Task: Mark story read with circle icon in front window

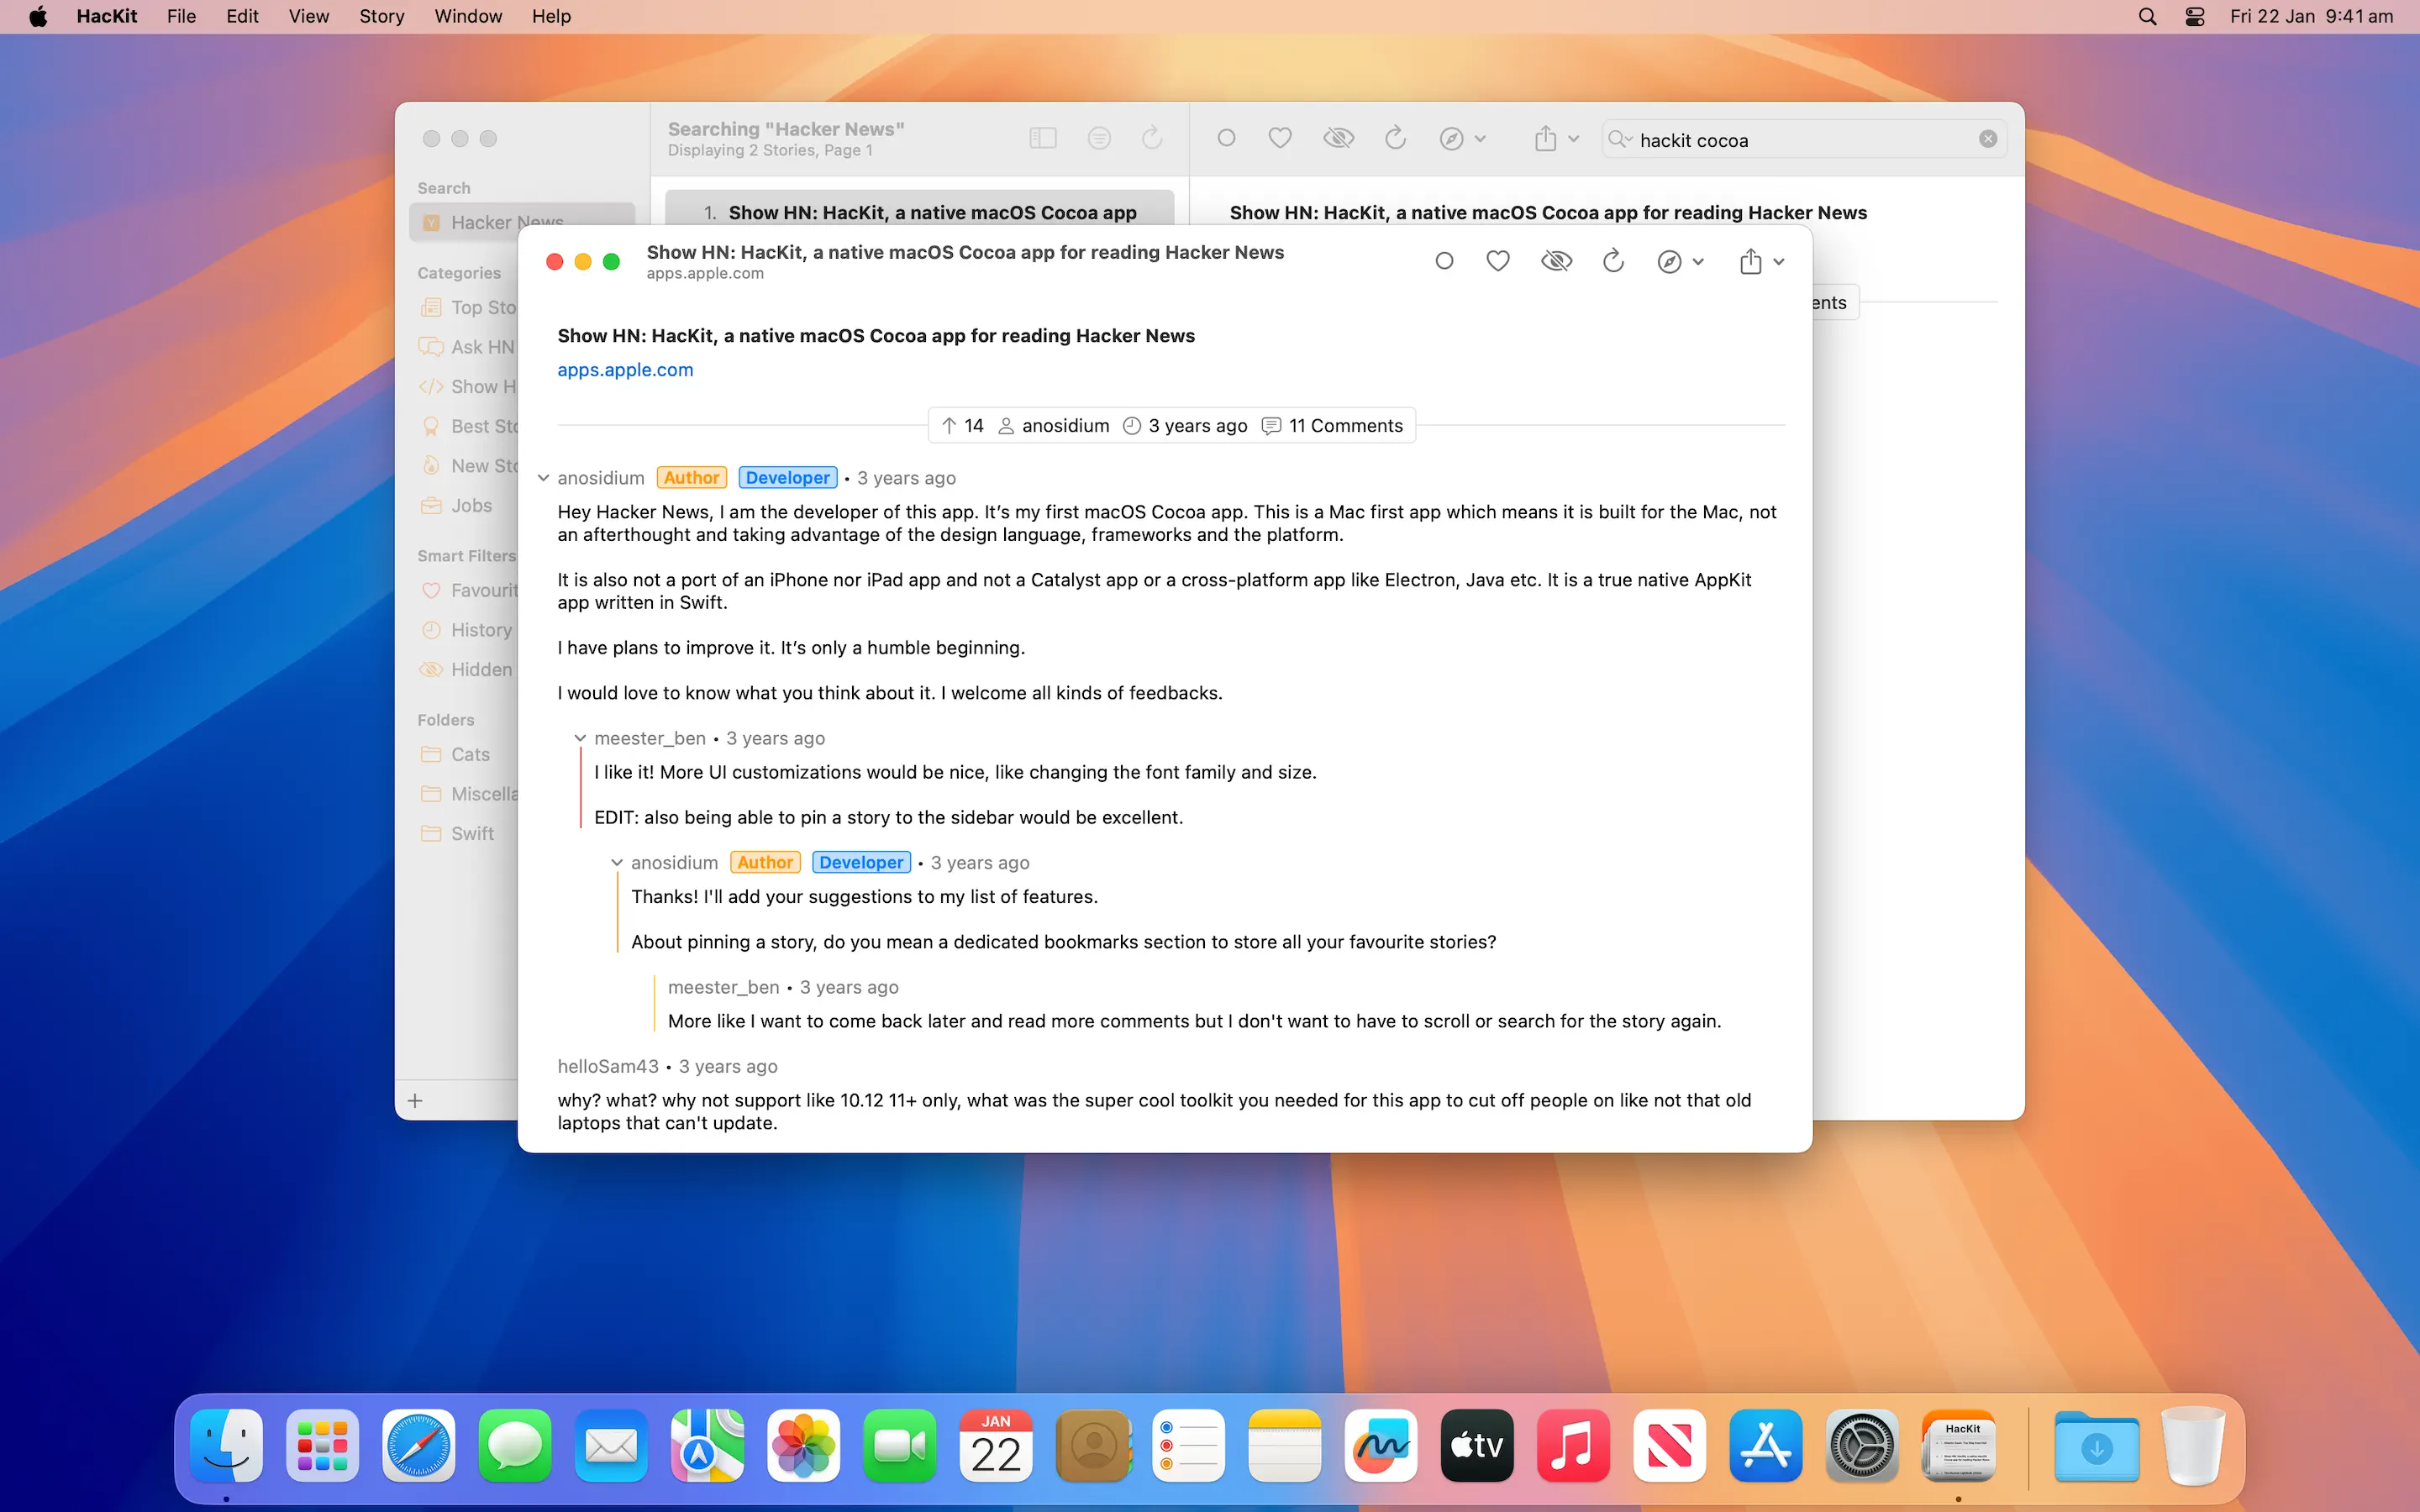Action: click(1444, 261)
